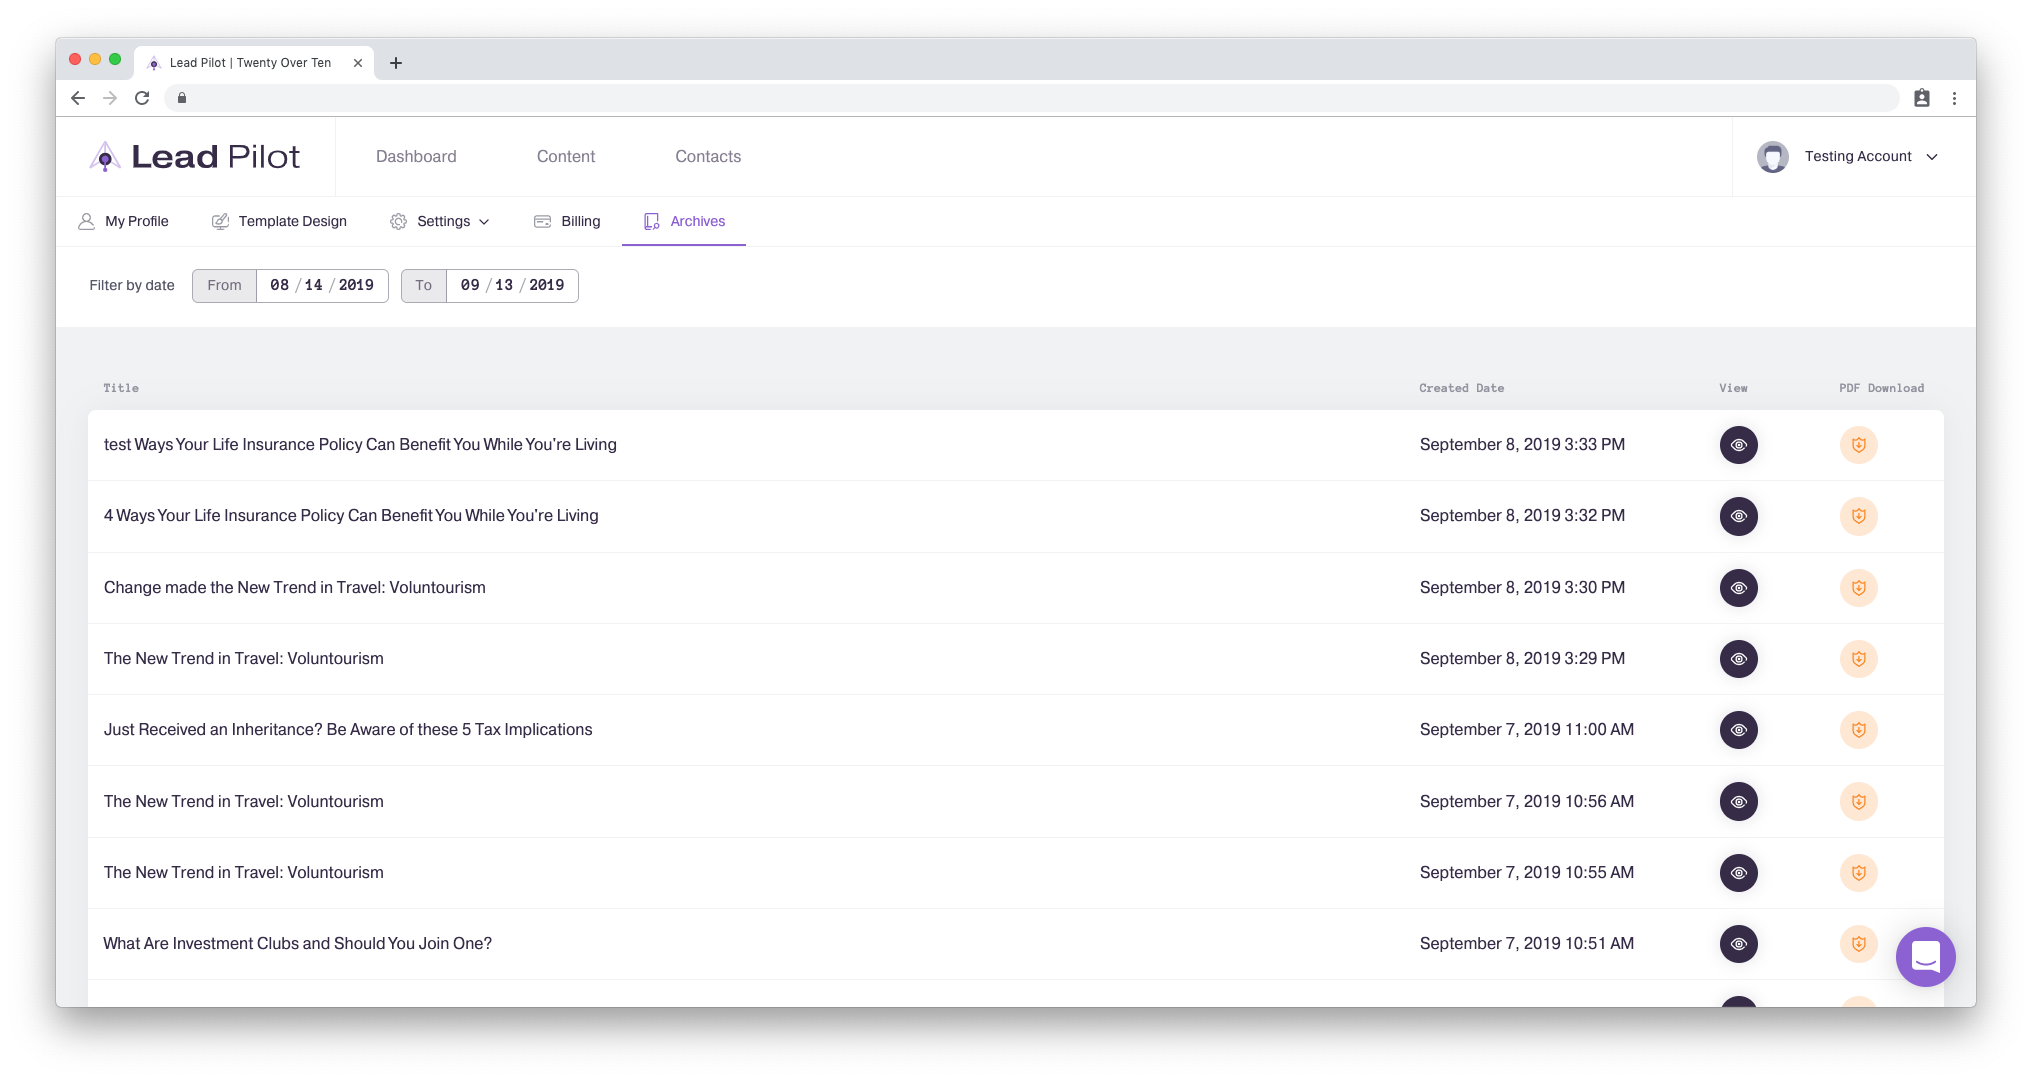Expand the Settings dropdown

coord(441,222)
